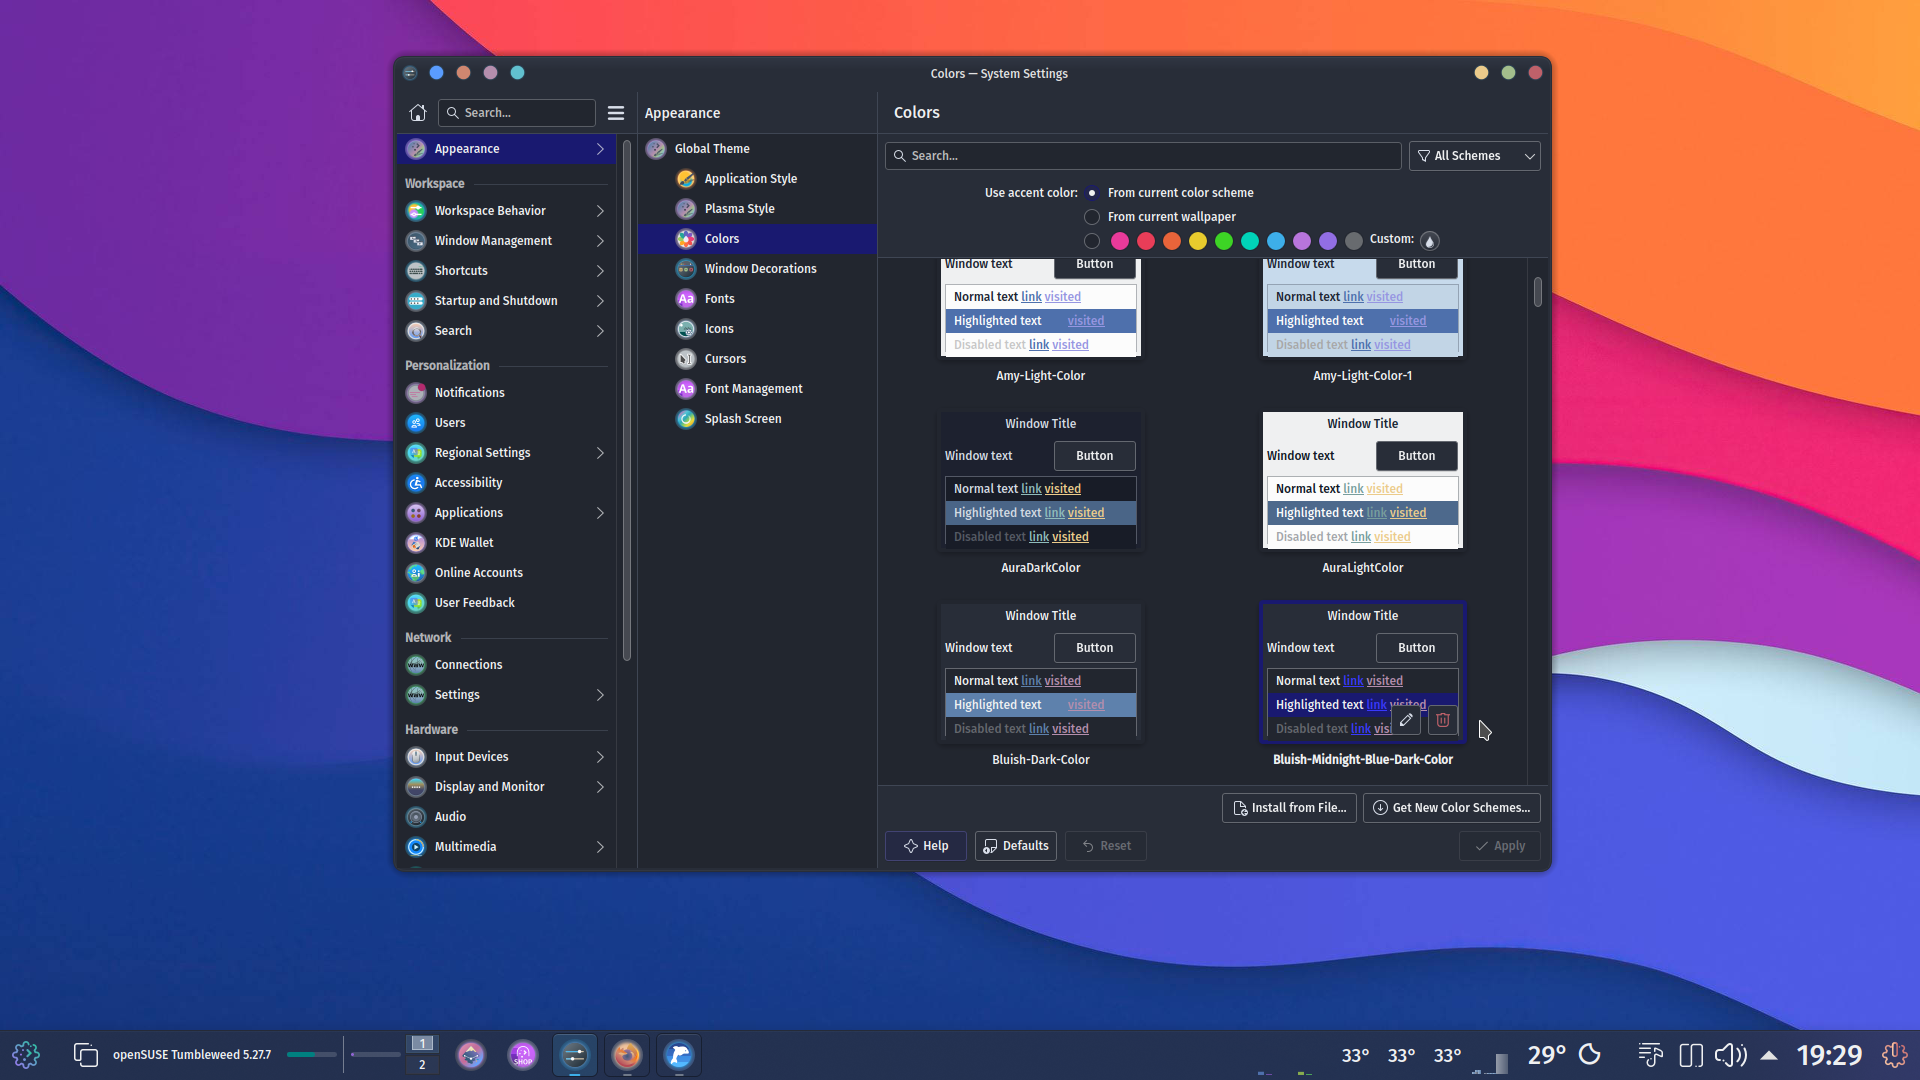Click the Icons category icon

pyautogui.click(x=686, y=329)
